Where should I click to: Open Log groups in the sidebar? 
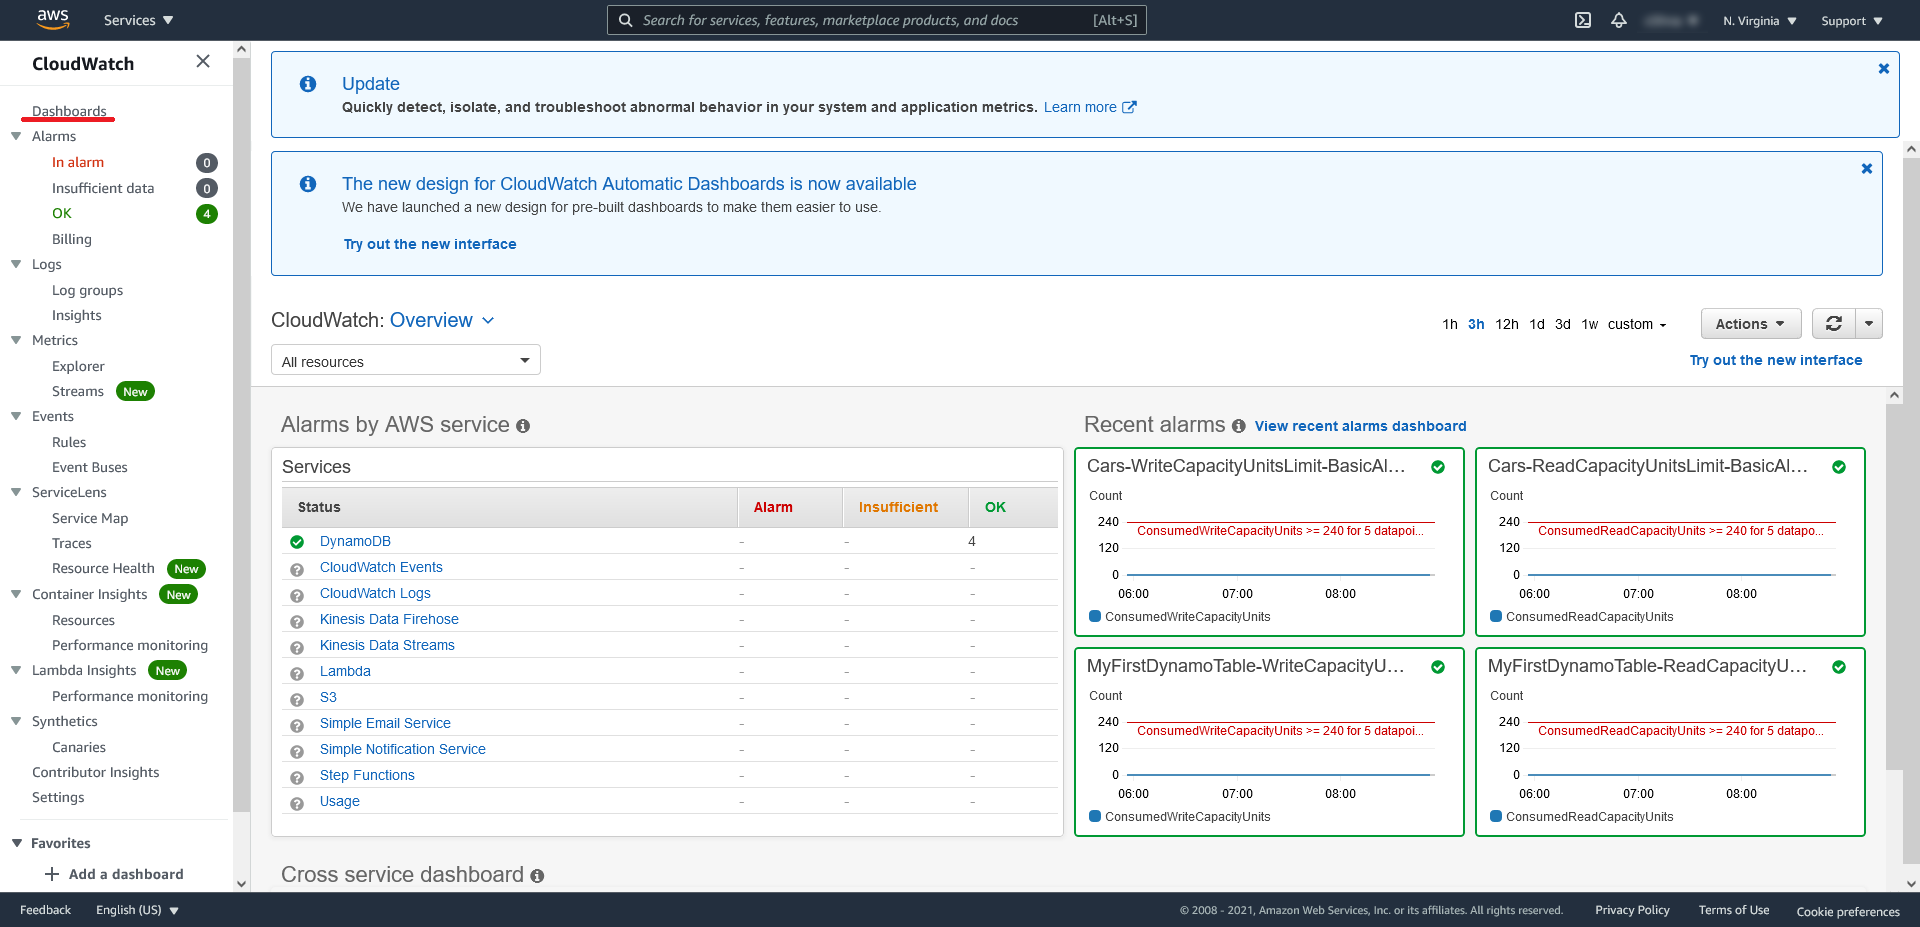tap(87, 290)
